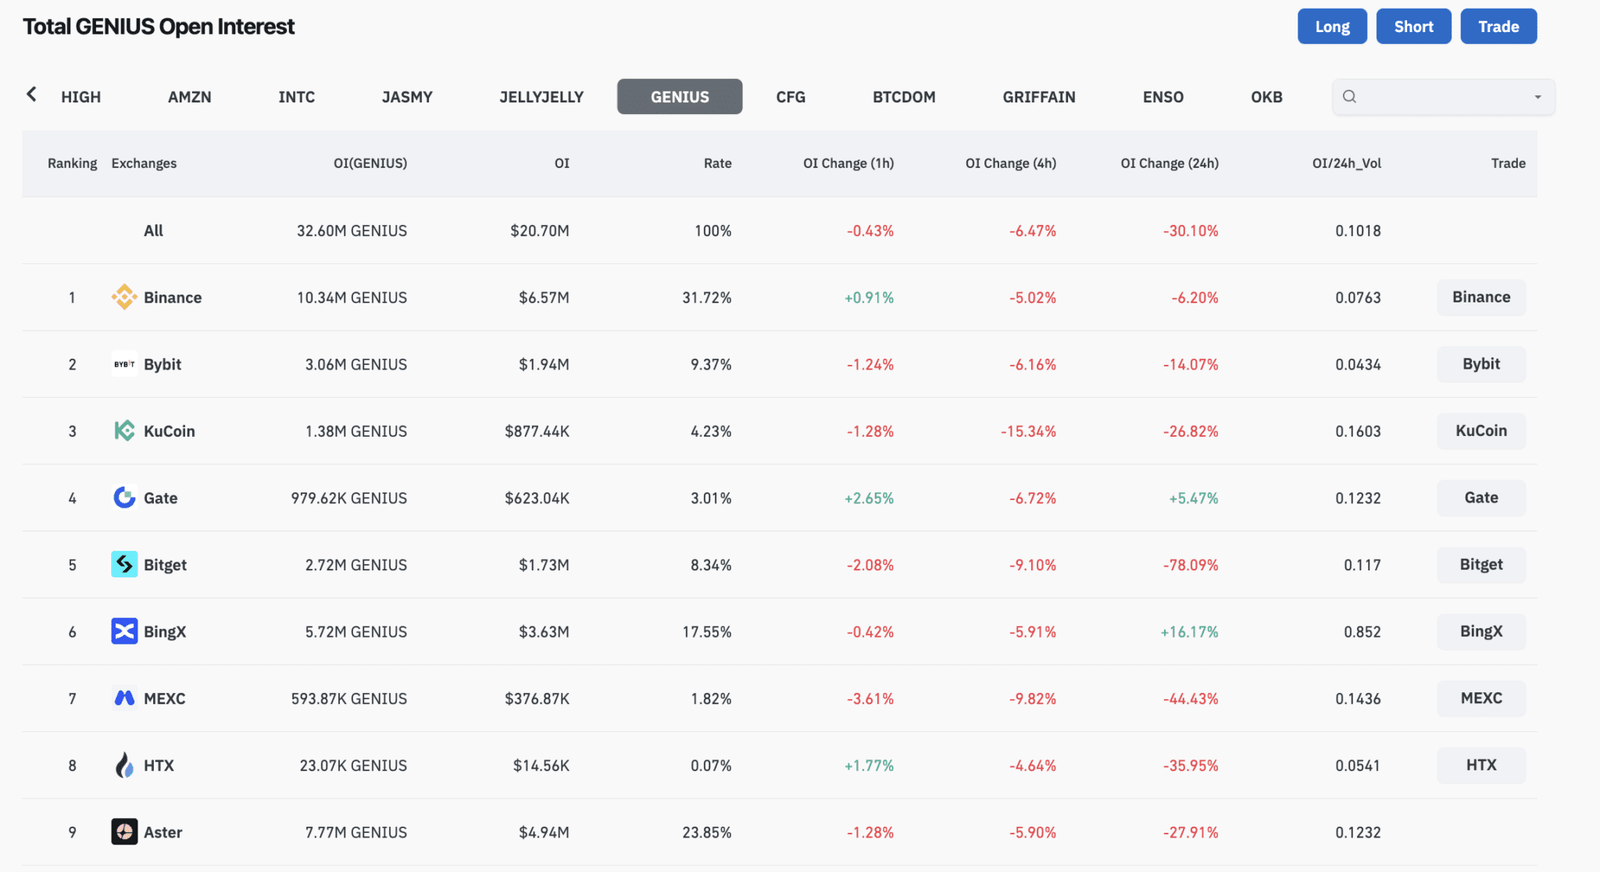Screen dimensions: 1600x872
Task: Click the Aster logo icon
Action: 124,832
